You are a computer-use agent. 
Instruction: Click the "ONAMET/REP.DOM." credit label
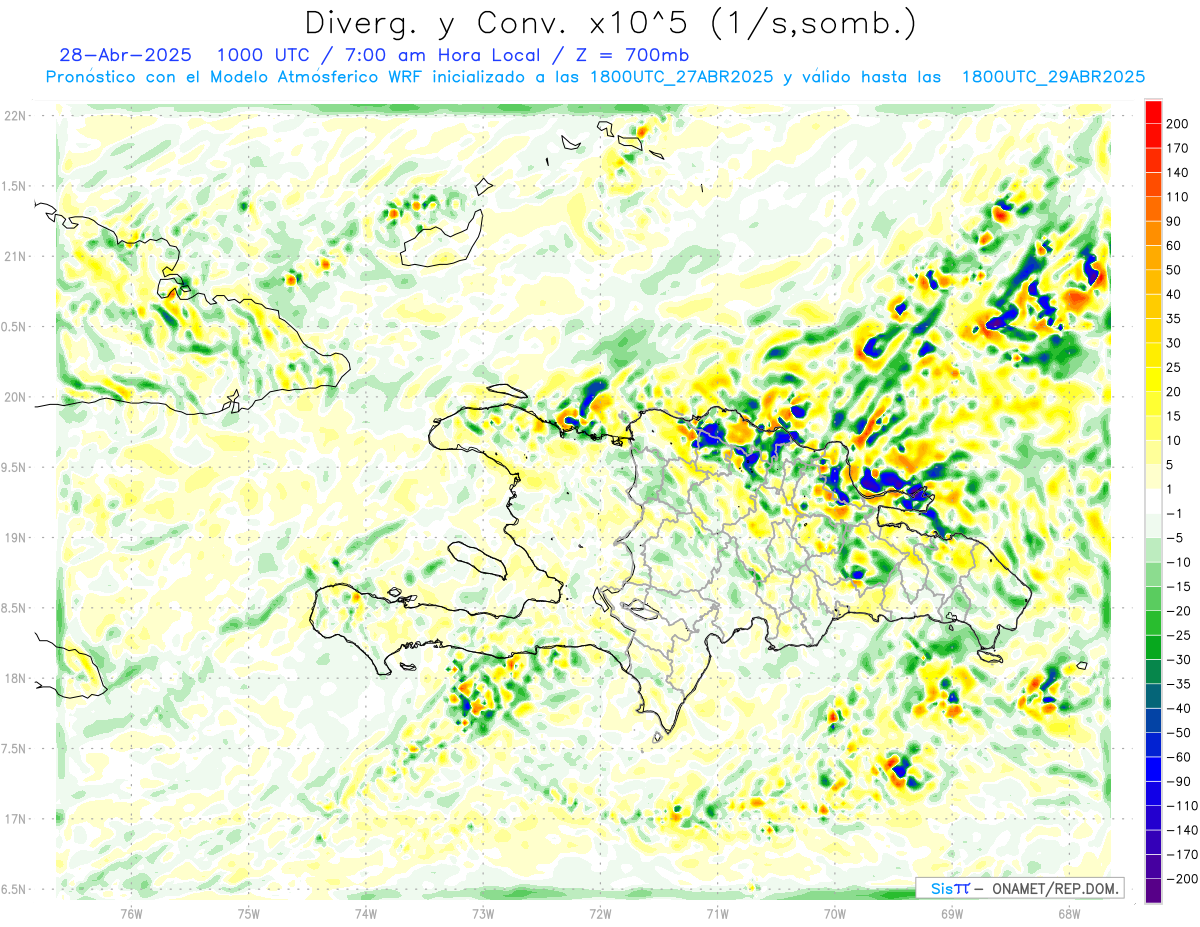tap(1053, 888)
